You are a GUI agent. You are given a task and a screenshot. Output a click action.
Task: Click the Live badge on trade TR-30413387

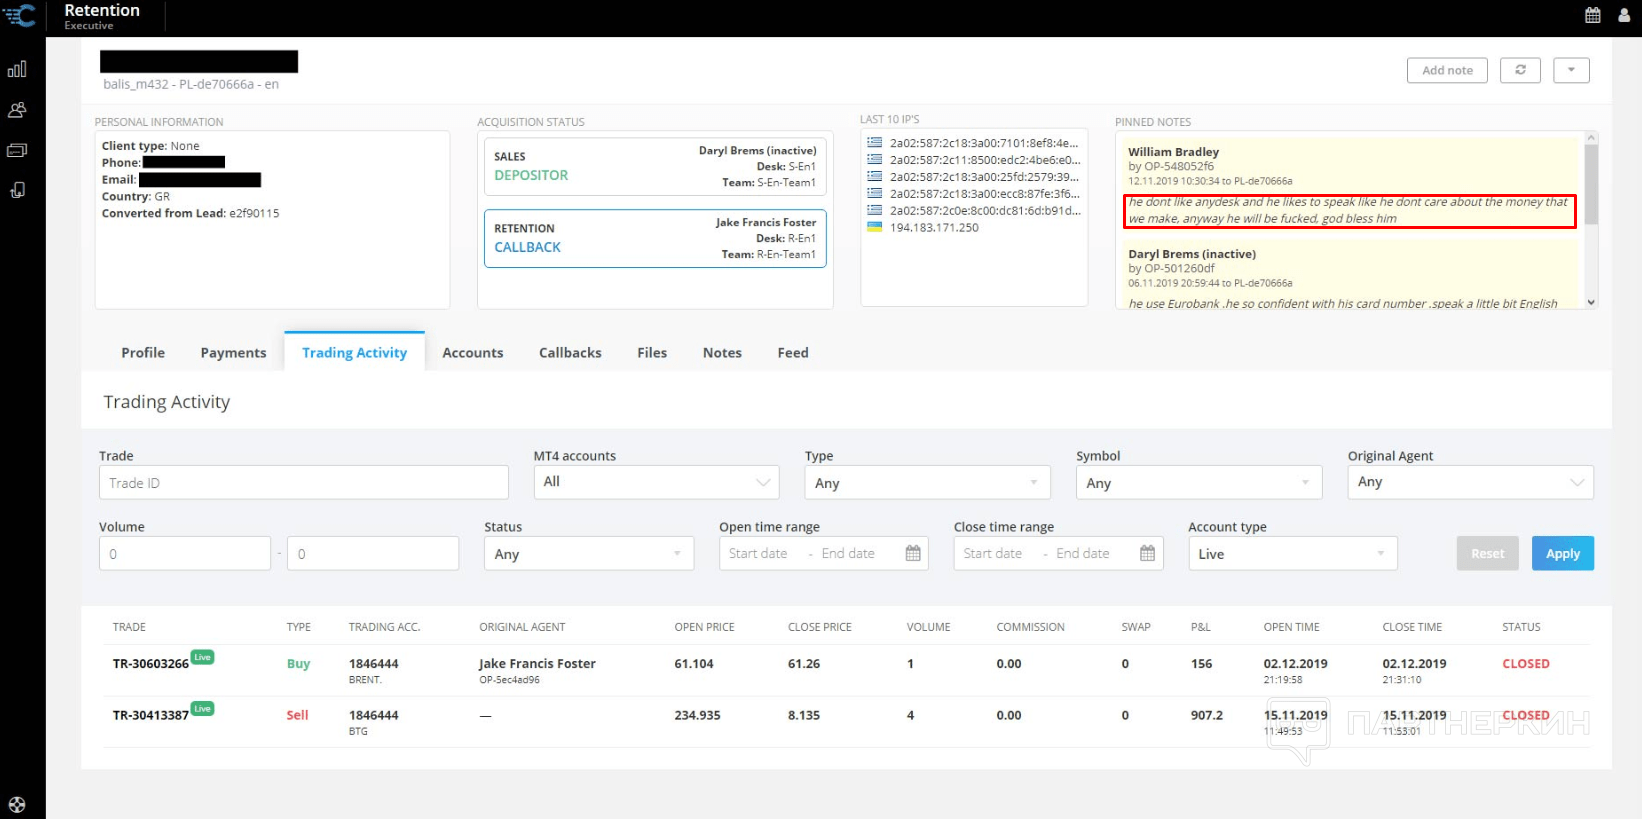tap(202, 708)
